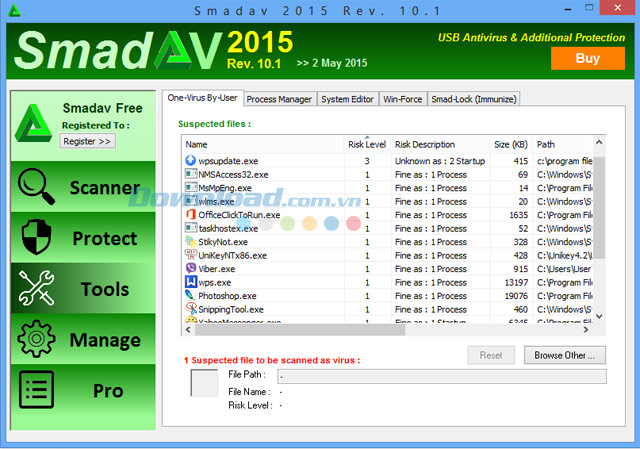The height and width of the screenshot is (449, 640).
Task: Click the NMSAccess32.exe file icon
Action: click(190, 174)
